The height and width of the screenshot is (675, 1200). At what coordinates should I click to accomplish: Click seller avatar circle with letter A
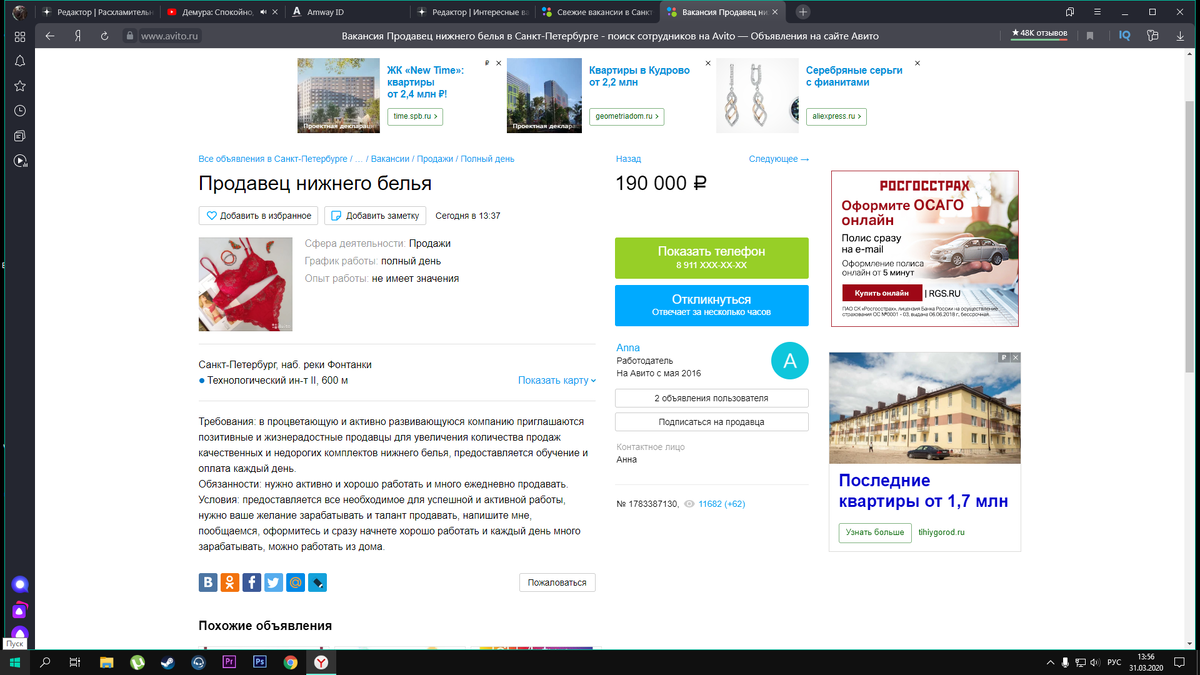(790, 361)
